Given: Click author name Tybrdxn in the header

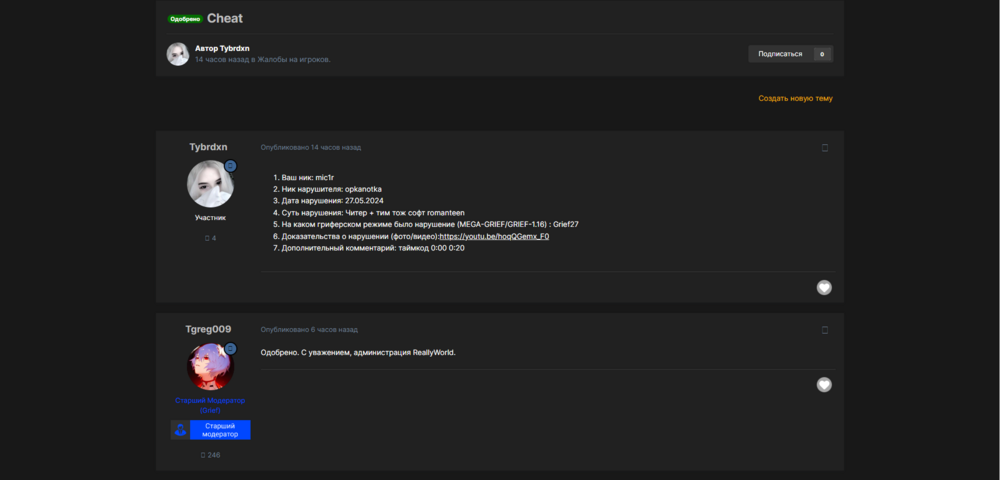Looking at the screenshot, I should tap(234, 48).
